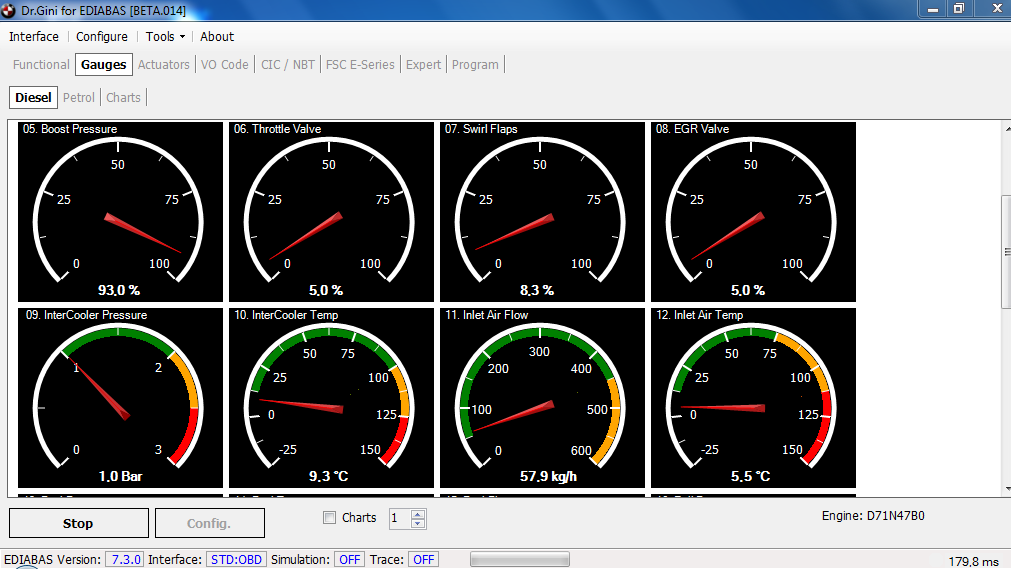
Task: Open the Tools dropdown menu
Action: click(x=165, y=37)
